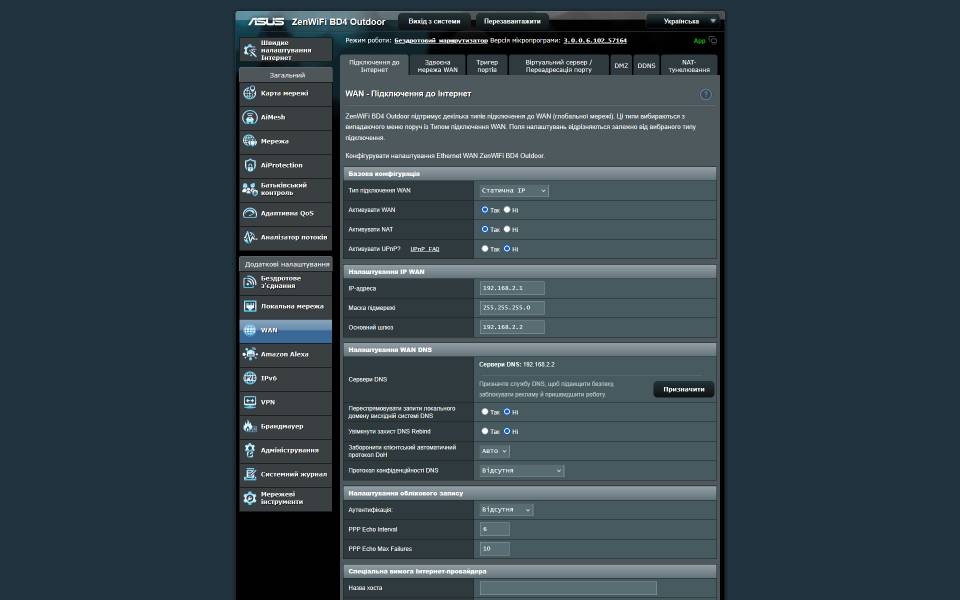Screen dimensions: 960x600
Task: Click the UPnP FAQ link
Action: pyautogui.click(x=425, y=248)
